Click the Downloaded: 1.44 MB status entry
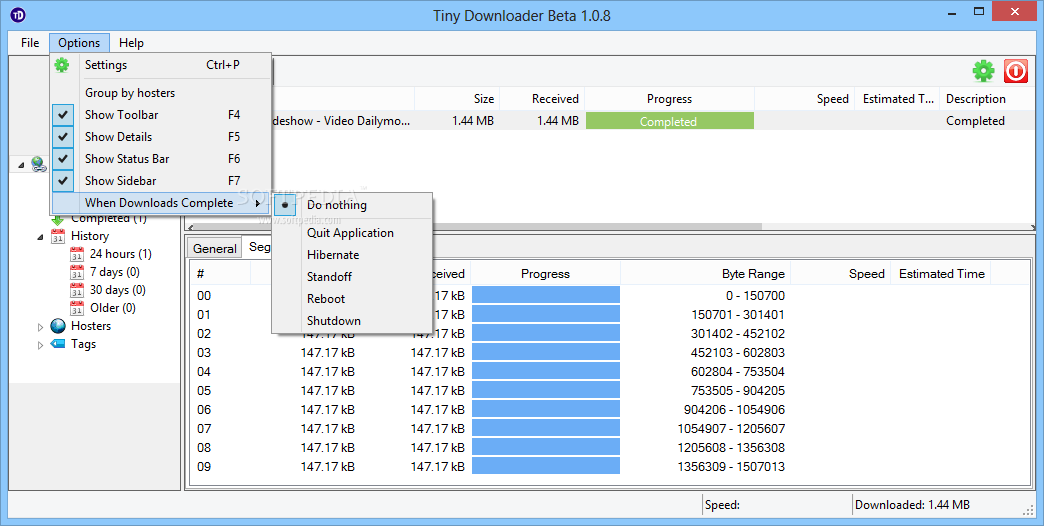 point(912,505)
